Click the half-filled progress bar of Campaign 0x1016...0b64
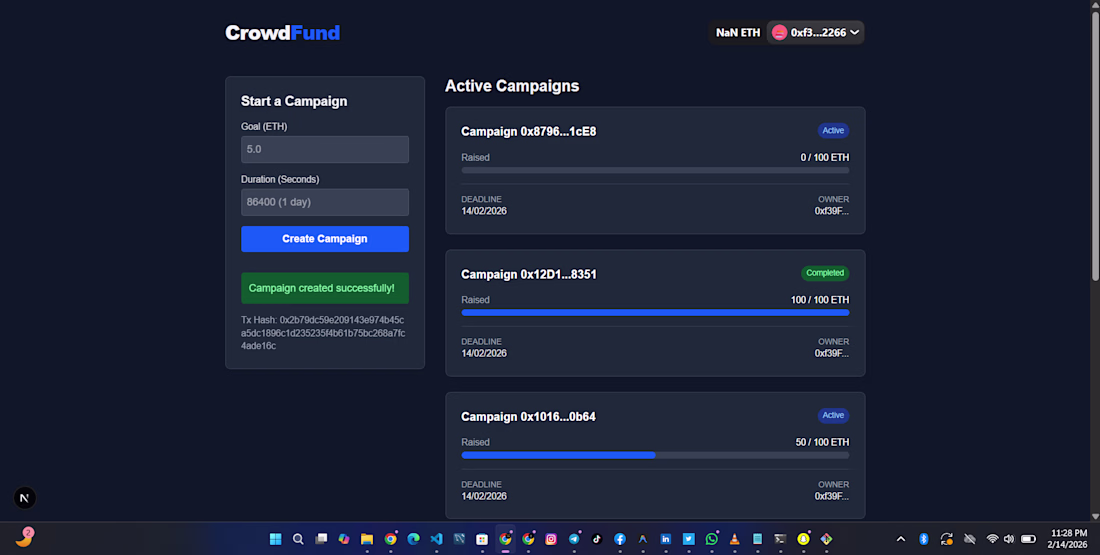The image size is (1100, 555). click(655, 455)
